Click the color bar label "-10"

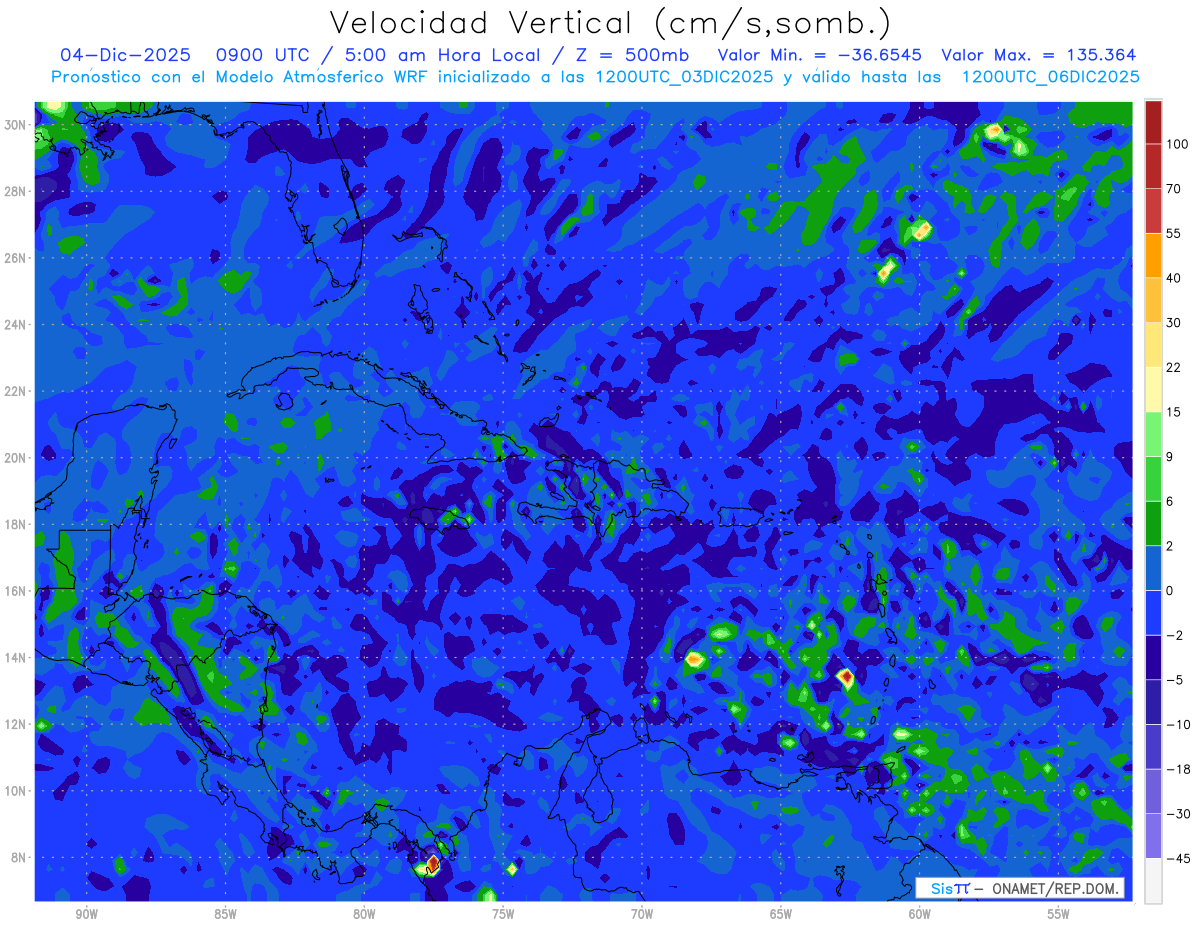(1177, 724)
